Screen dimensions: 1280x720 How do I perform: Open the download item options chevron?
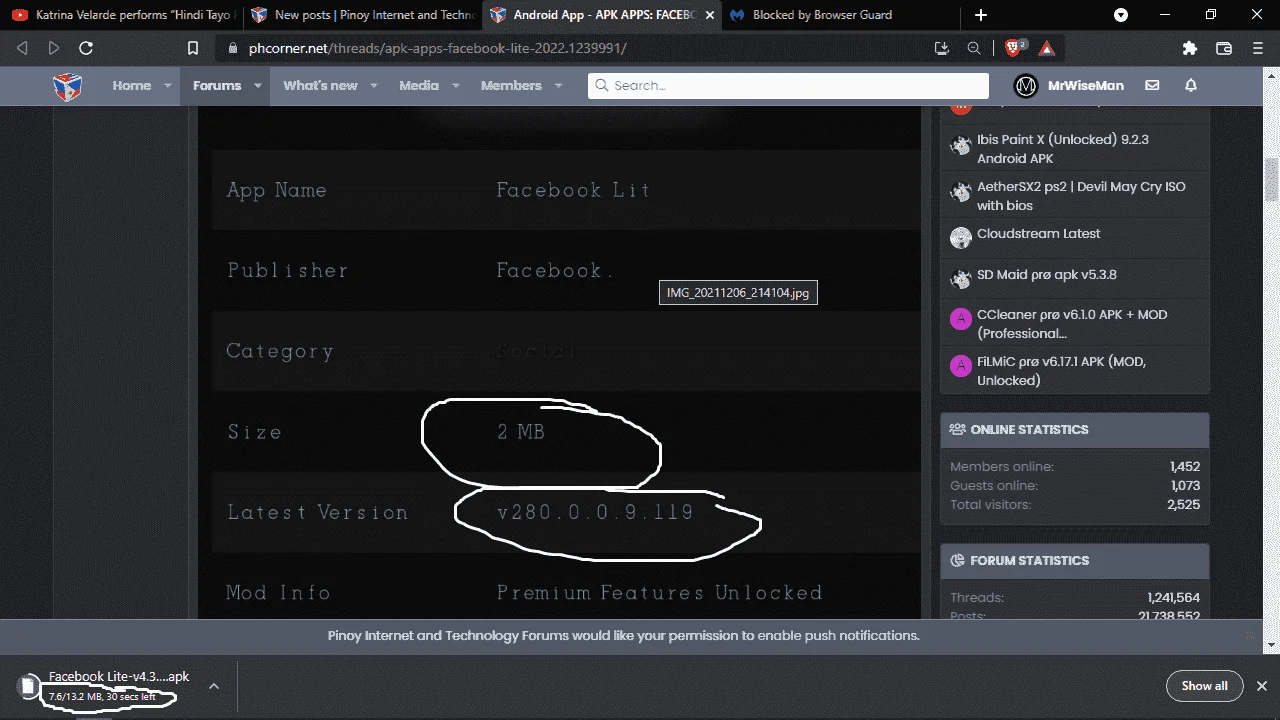[x=214, y=686]
